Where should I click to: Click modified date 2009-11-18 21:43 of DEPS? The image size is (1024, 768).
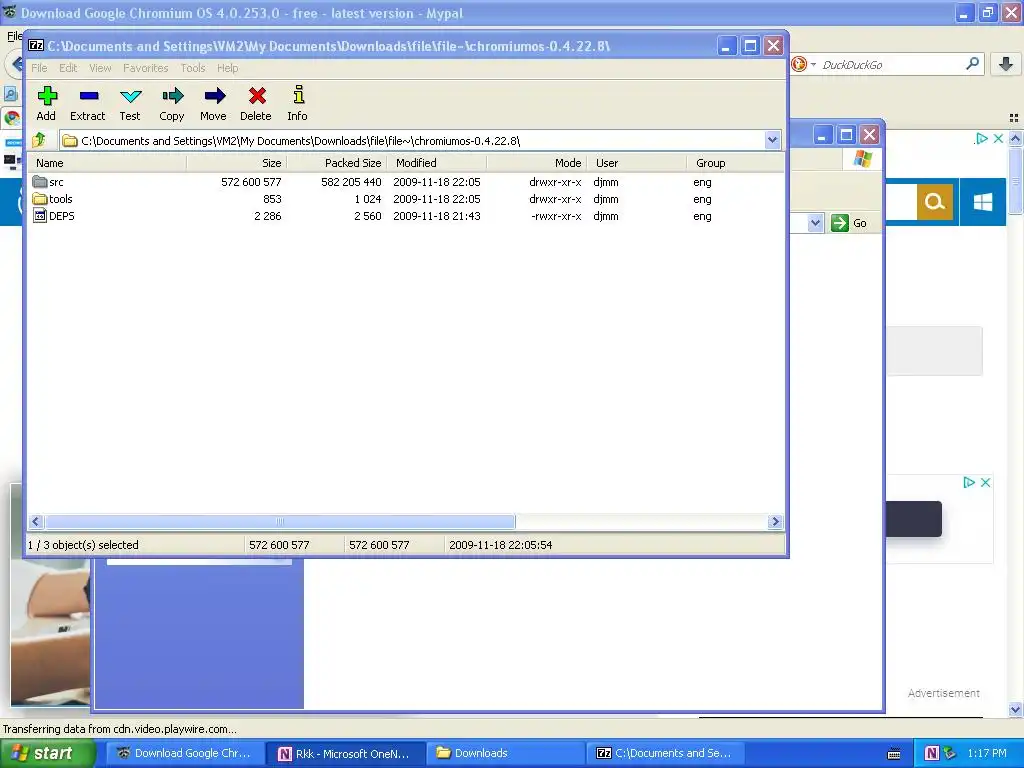pos(437,216)
